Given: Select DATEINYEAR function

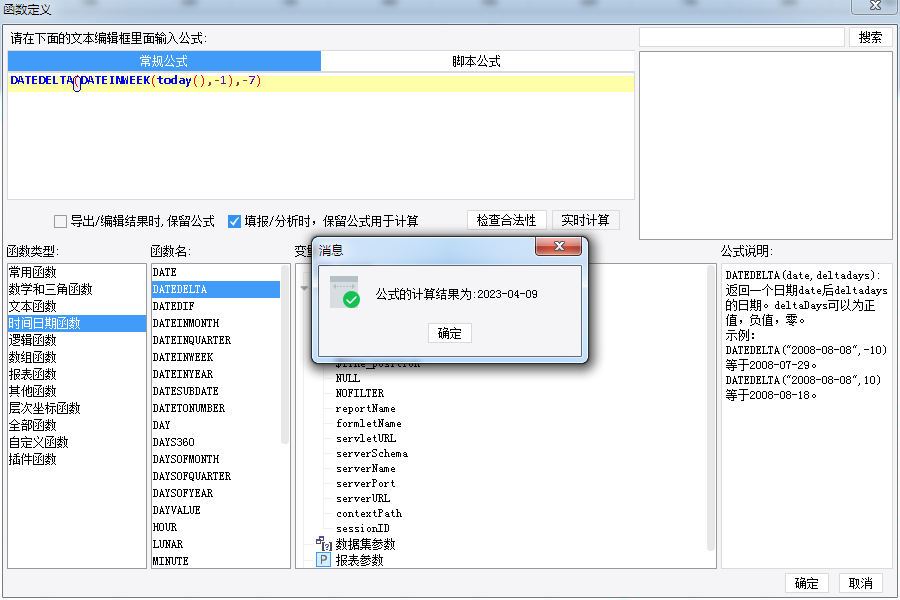Looking at the screenshot, I should (216, 374).
